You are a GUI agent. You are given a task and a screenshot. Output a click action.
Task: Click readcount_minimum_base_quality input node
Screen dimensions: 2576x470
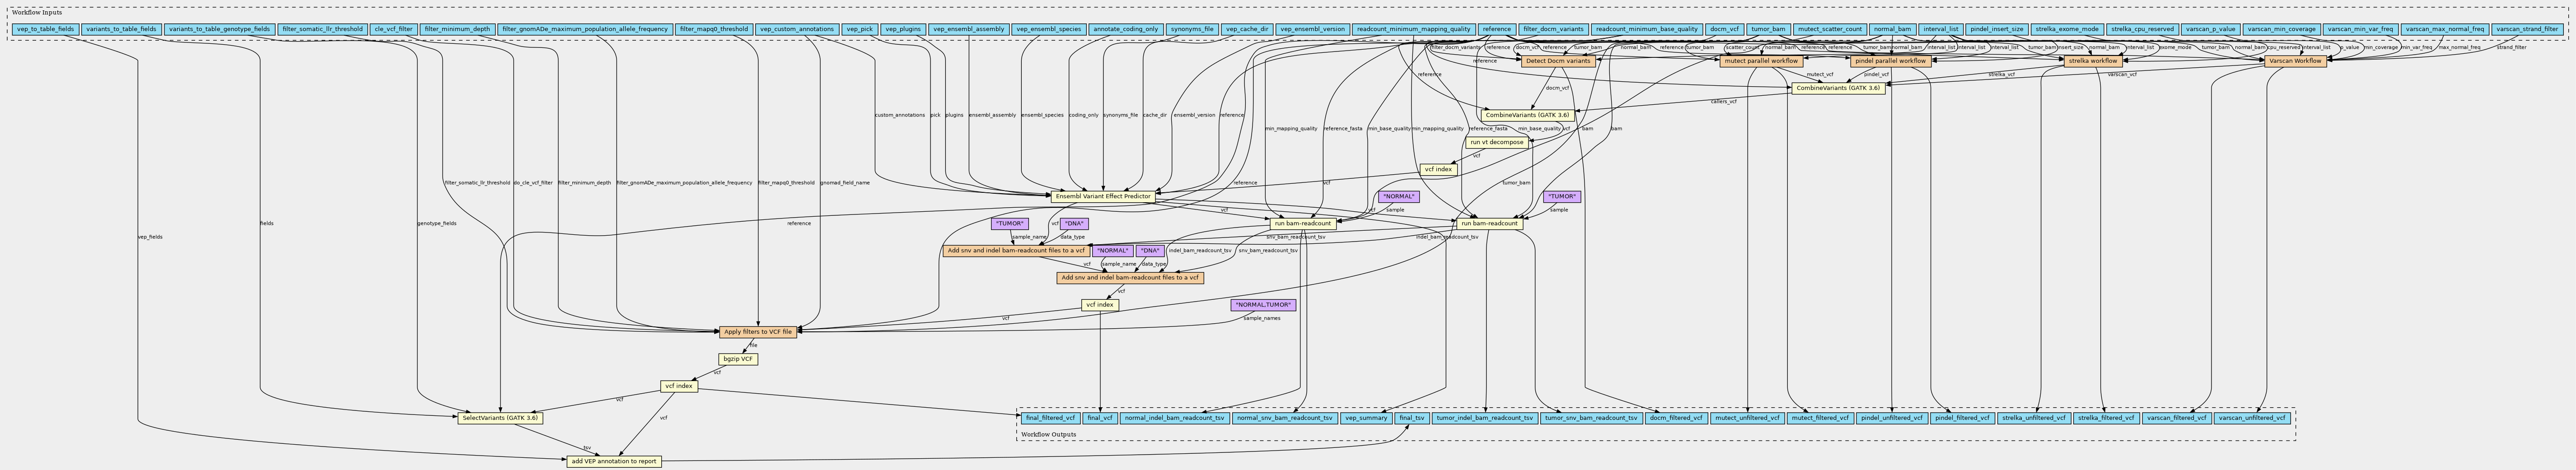coord(1647,29)
